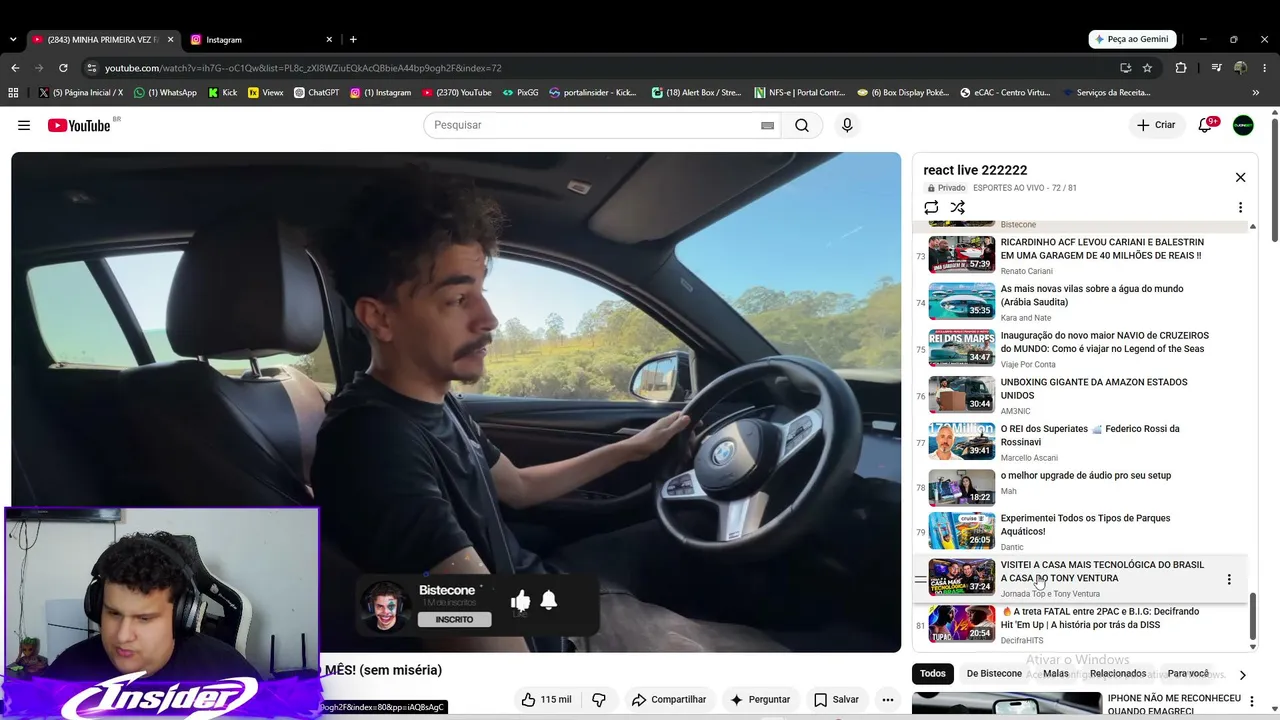Install the YouTube app from address bar
Screen dimensions: 1280x720
pos(1125,68)
